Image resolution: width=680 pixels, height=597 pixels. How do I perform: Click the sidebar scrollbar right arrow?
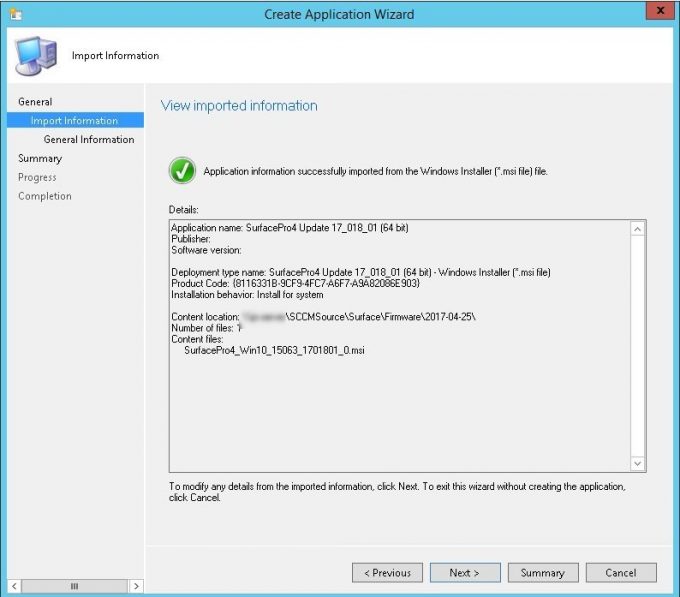136,586
